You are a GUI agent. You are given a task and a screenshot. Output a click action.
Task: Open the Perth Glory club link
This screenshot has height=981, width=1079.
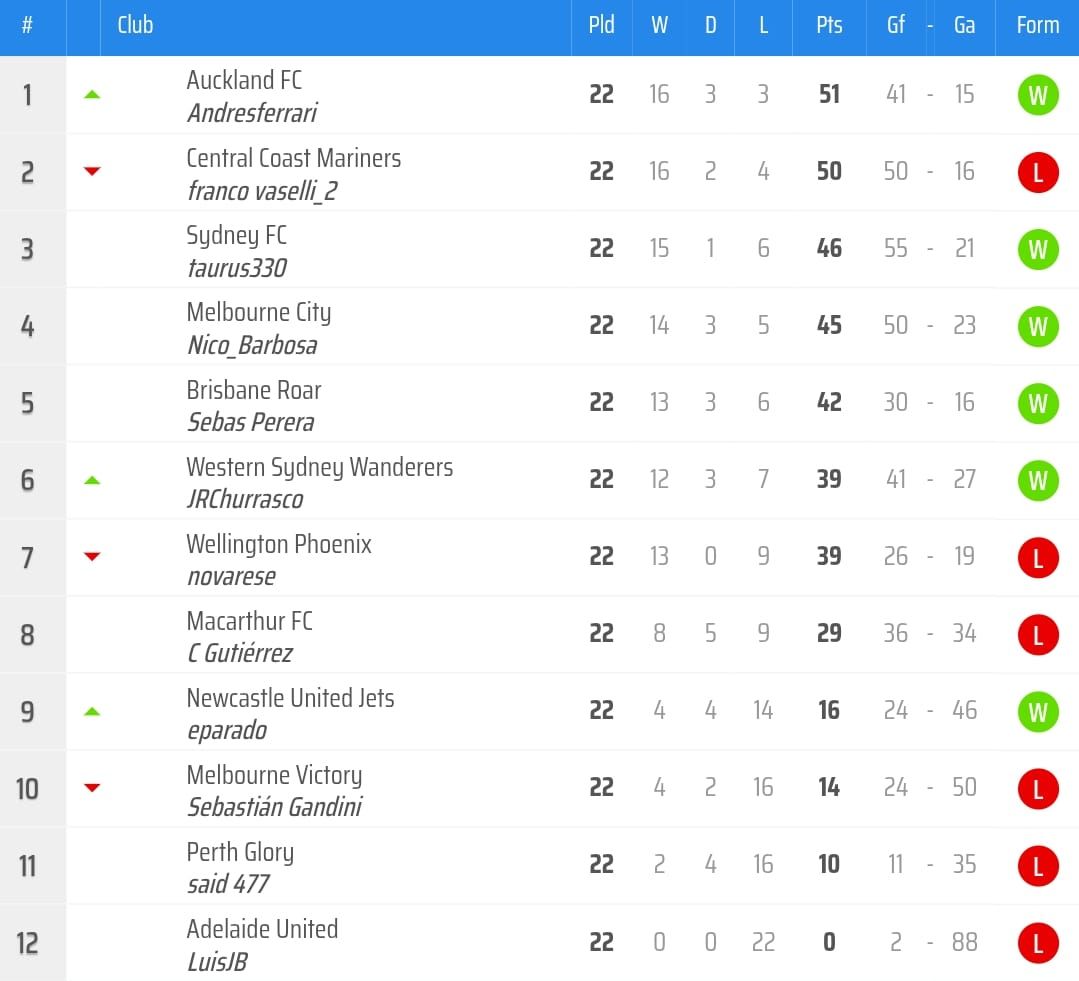click(240, 852)
